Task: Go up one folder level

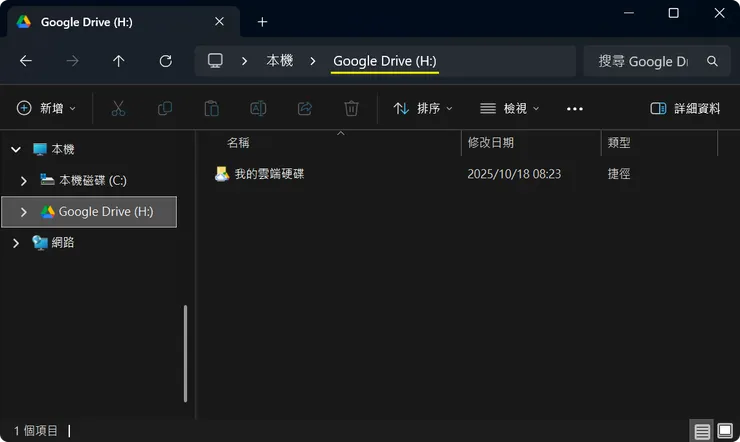Action: tap(118, 61)
